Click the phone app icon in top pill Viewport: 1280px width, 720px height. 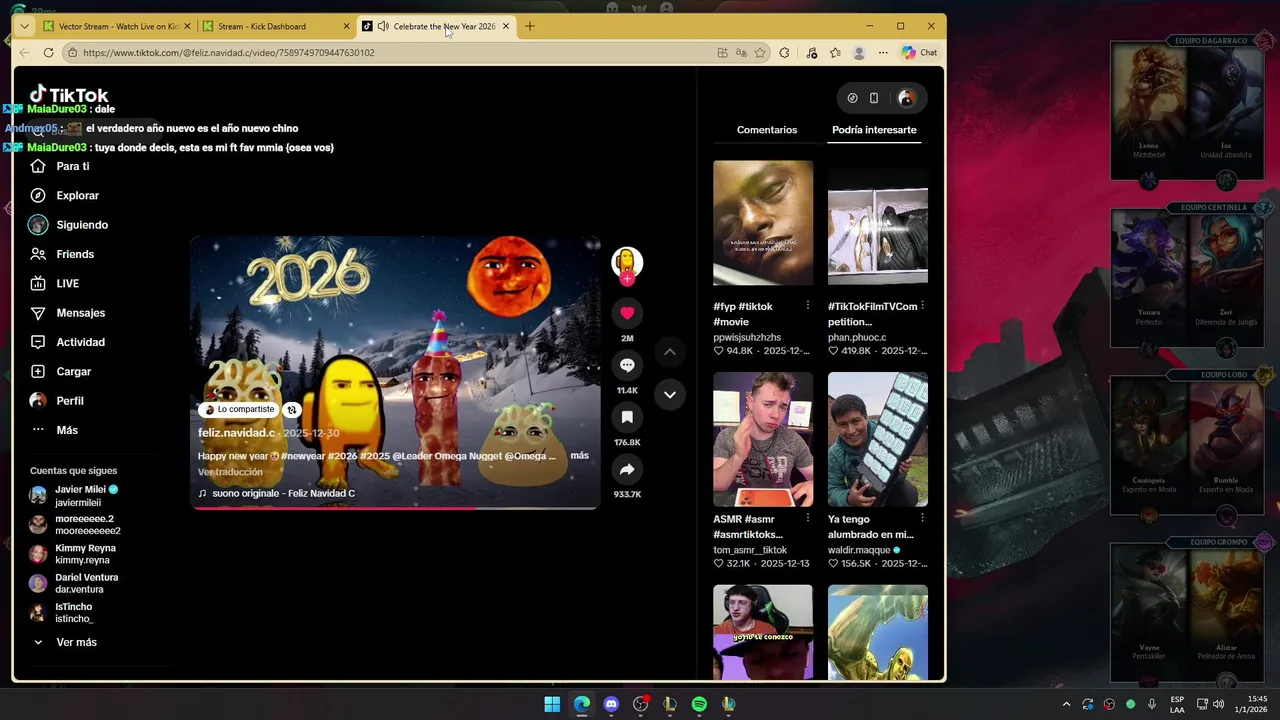pyautogui.click(x=874, y=98)
